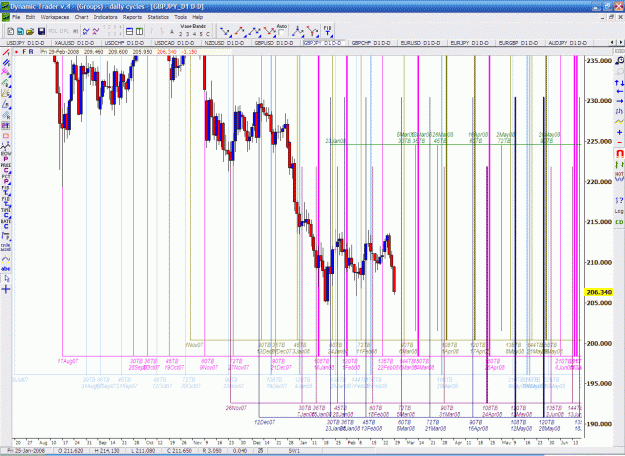Switch to the EURUSD D1D-D chart tab
The width and height of the screenshot is (625, 456).
pyautogui.click(x=421, y=43)
